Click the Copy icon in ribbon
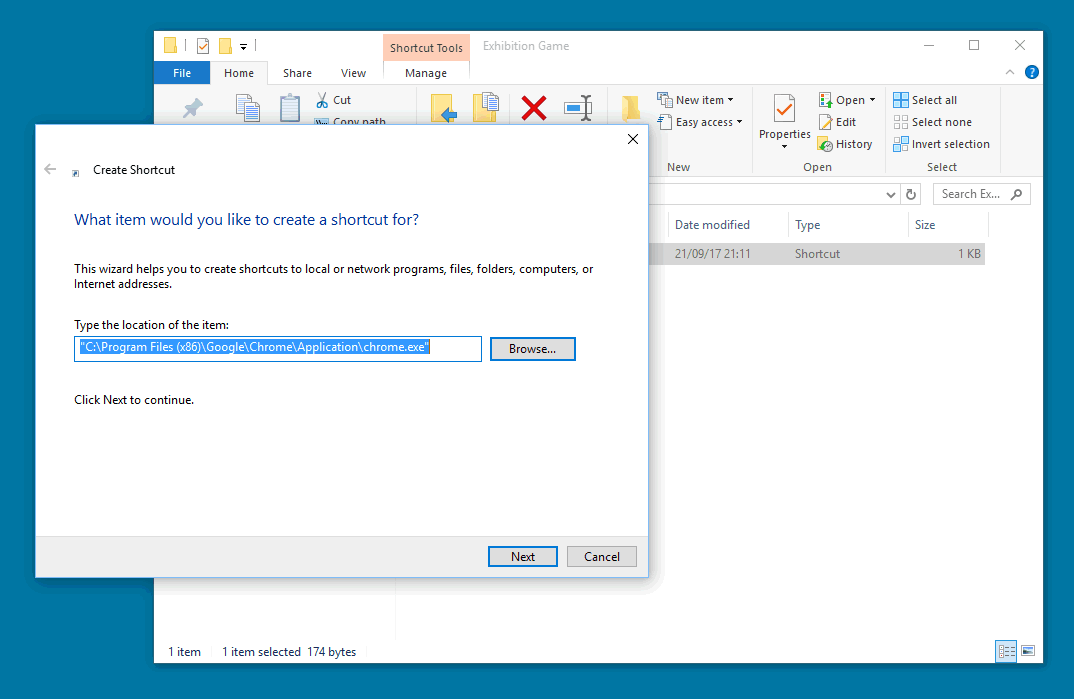Image resolution: width=1074 pixels, height=699 pixels. (x=248, y=108)
